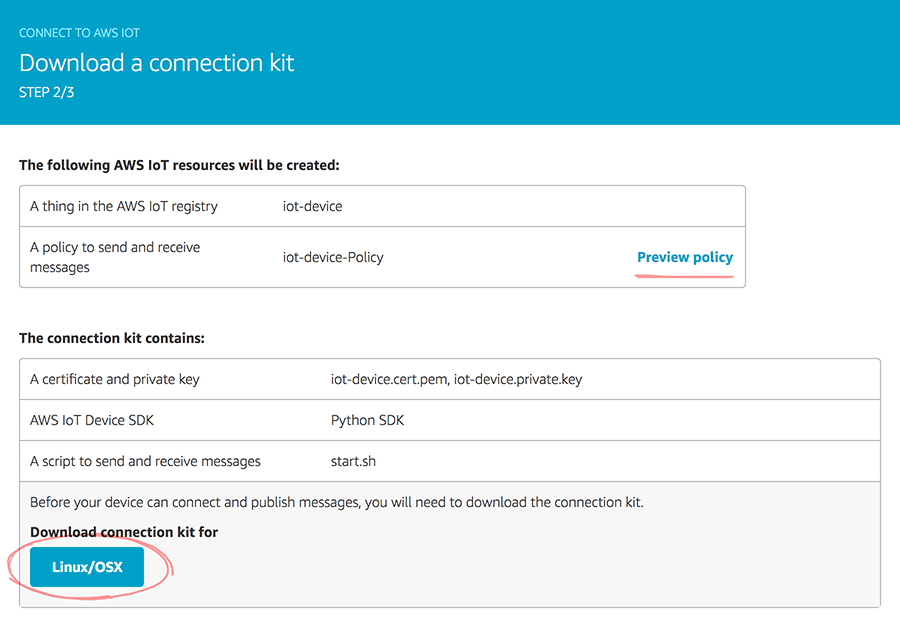
Task: Click the 'STEP 2/3' indicator
Action: tap(46, 92)
